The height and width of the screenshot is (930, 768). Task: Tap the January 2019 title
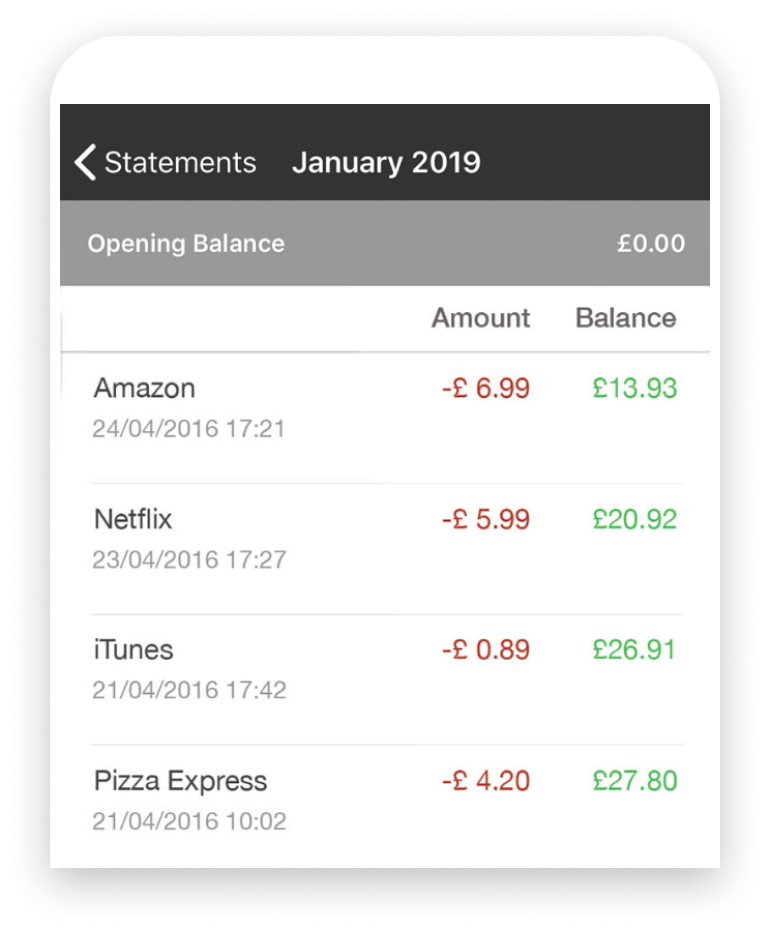tap(386, 162)
